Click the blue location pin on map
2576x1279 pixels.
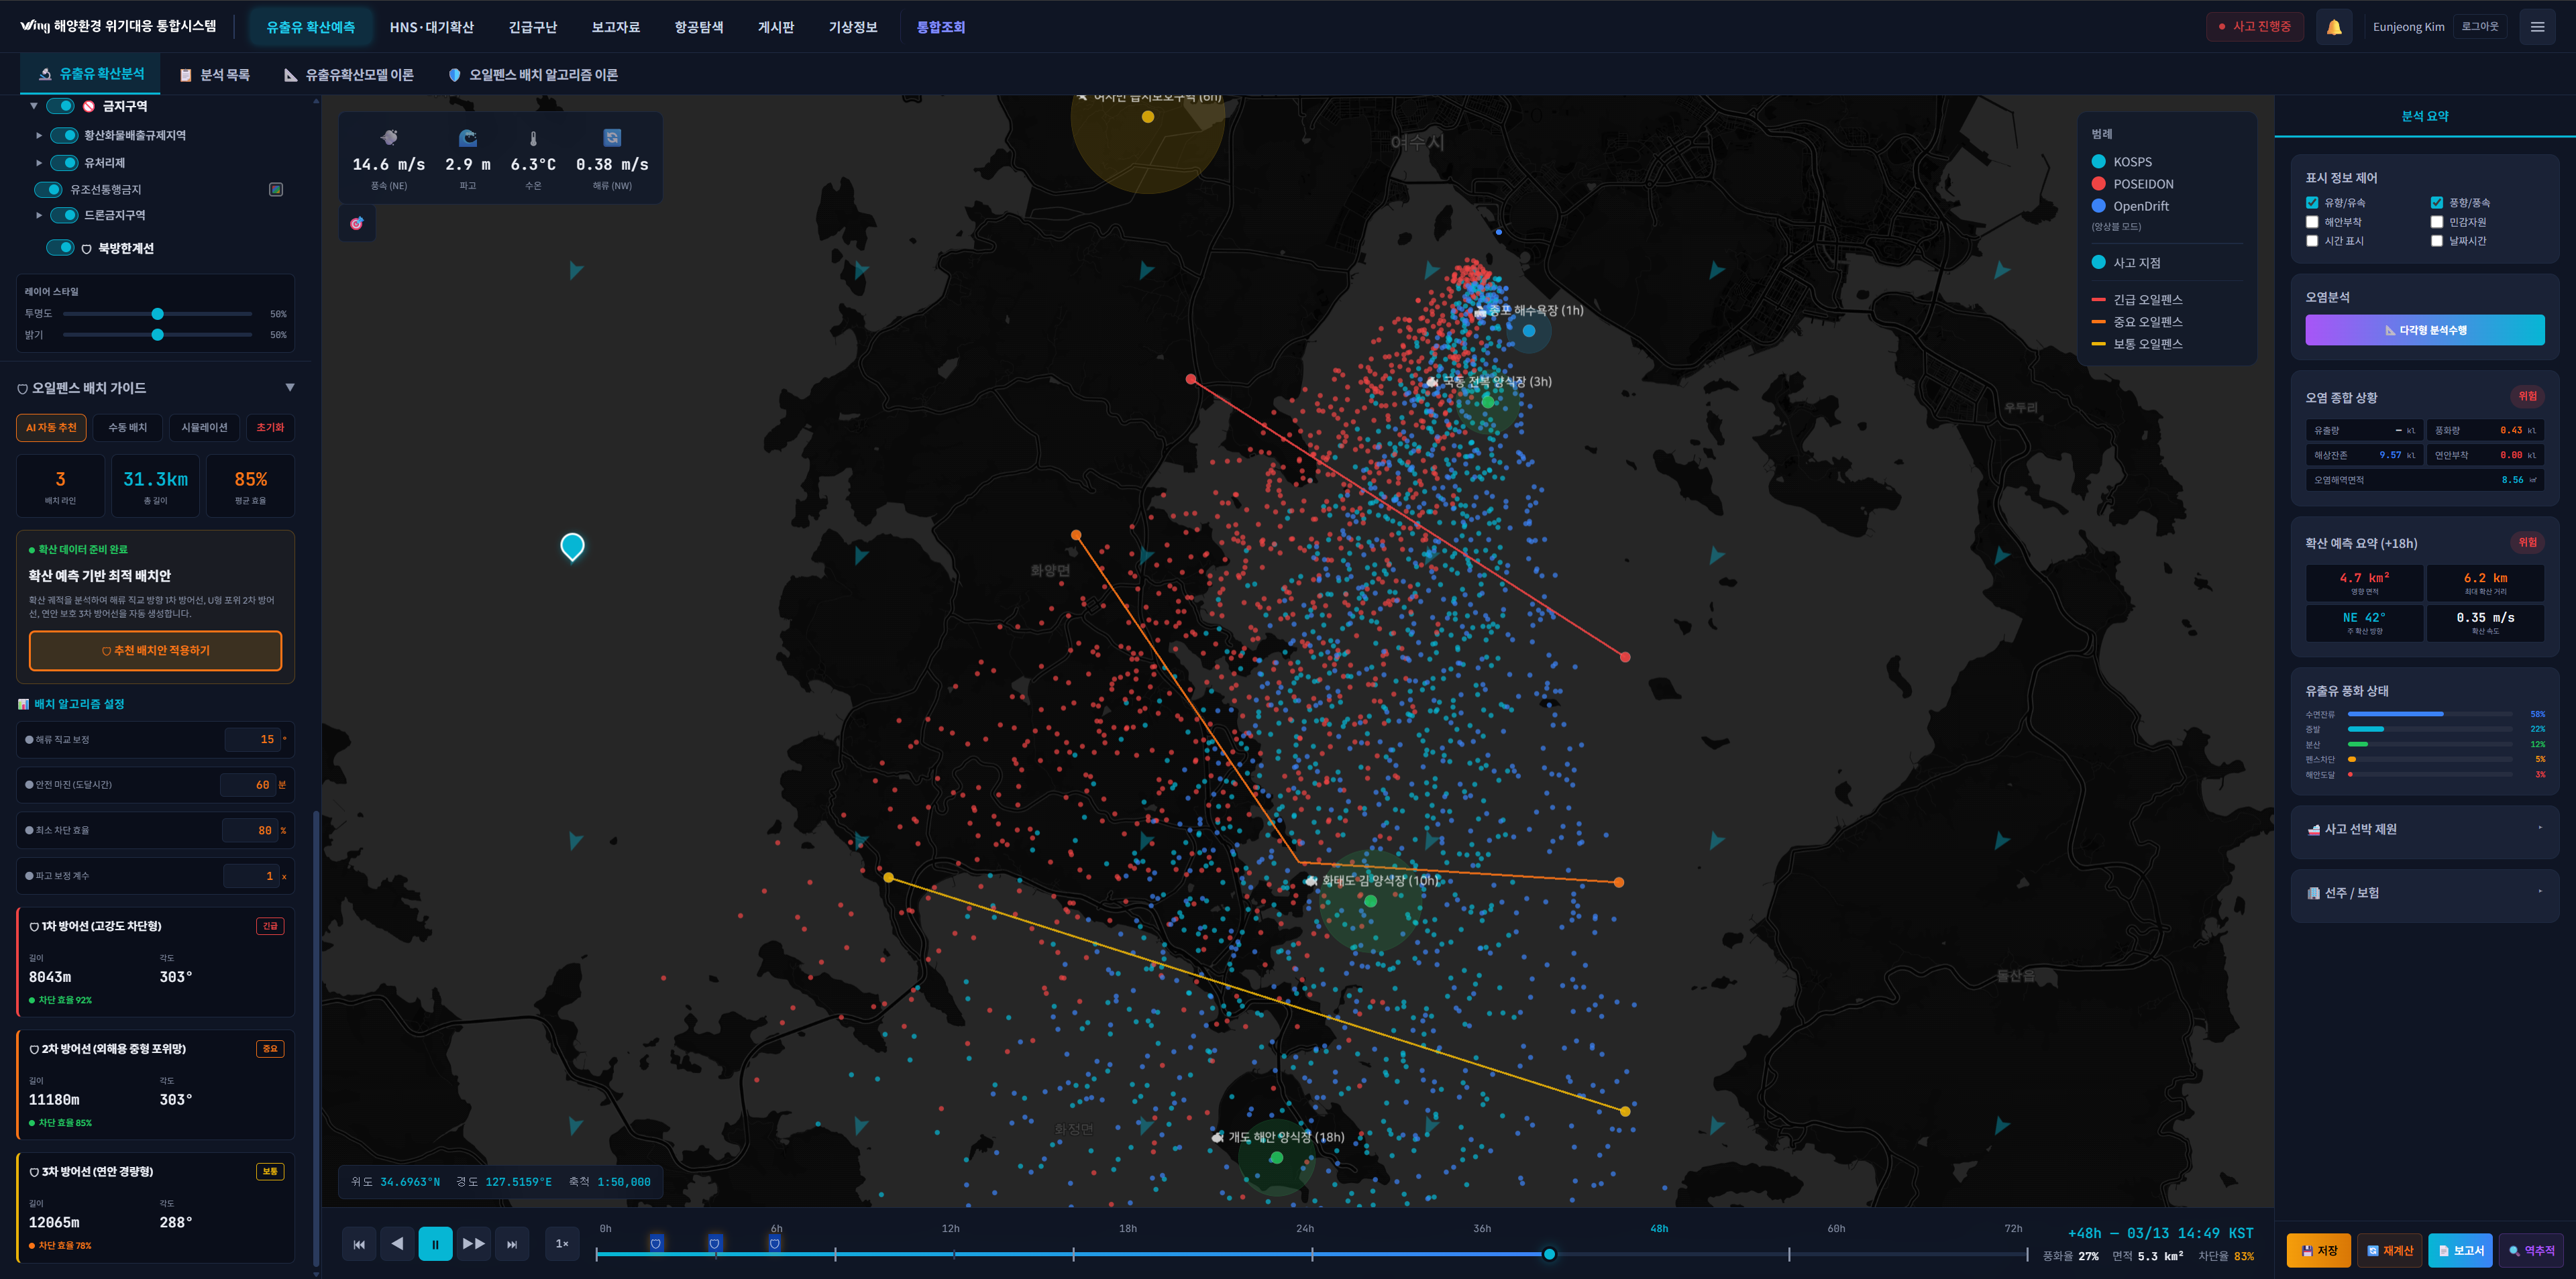click(x=572, y=545)
